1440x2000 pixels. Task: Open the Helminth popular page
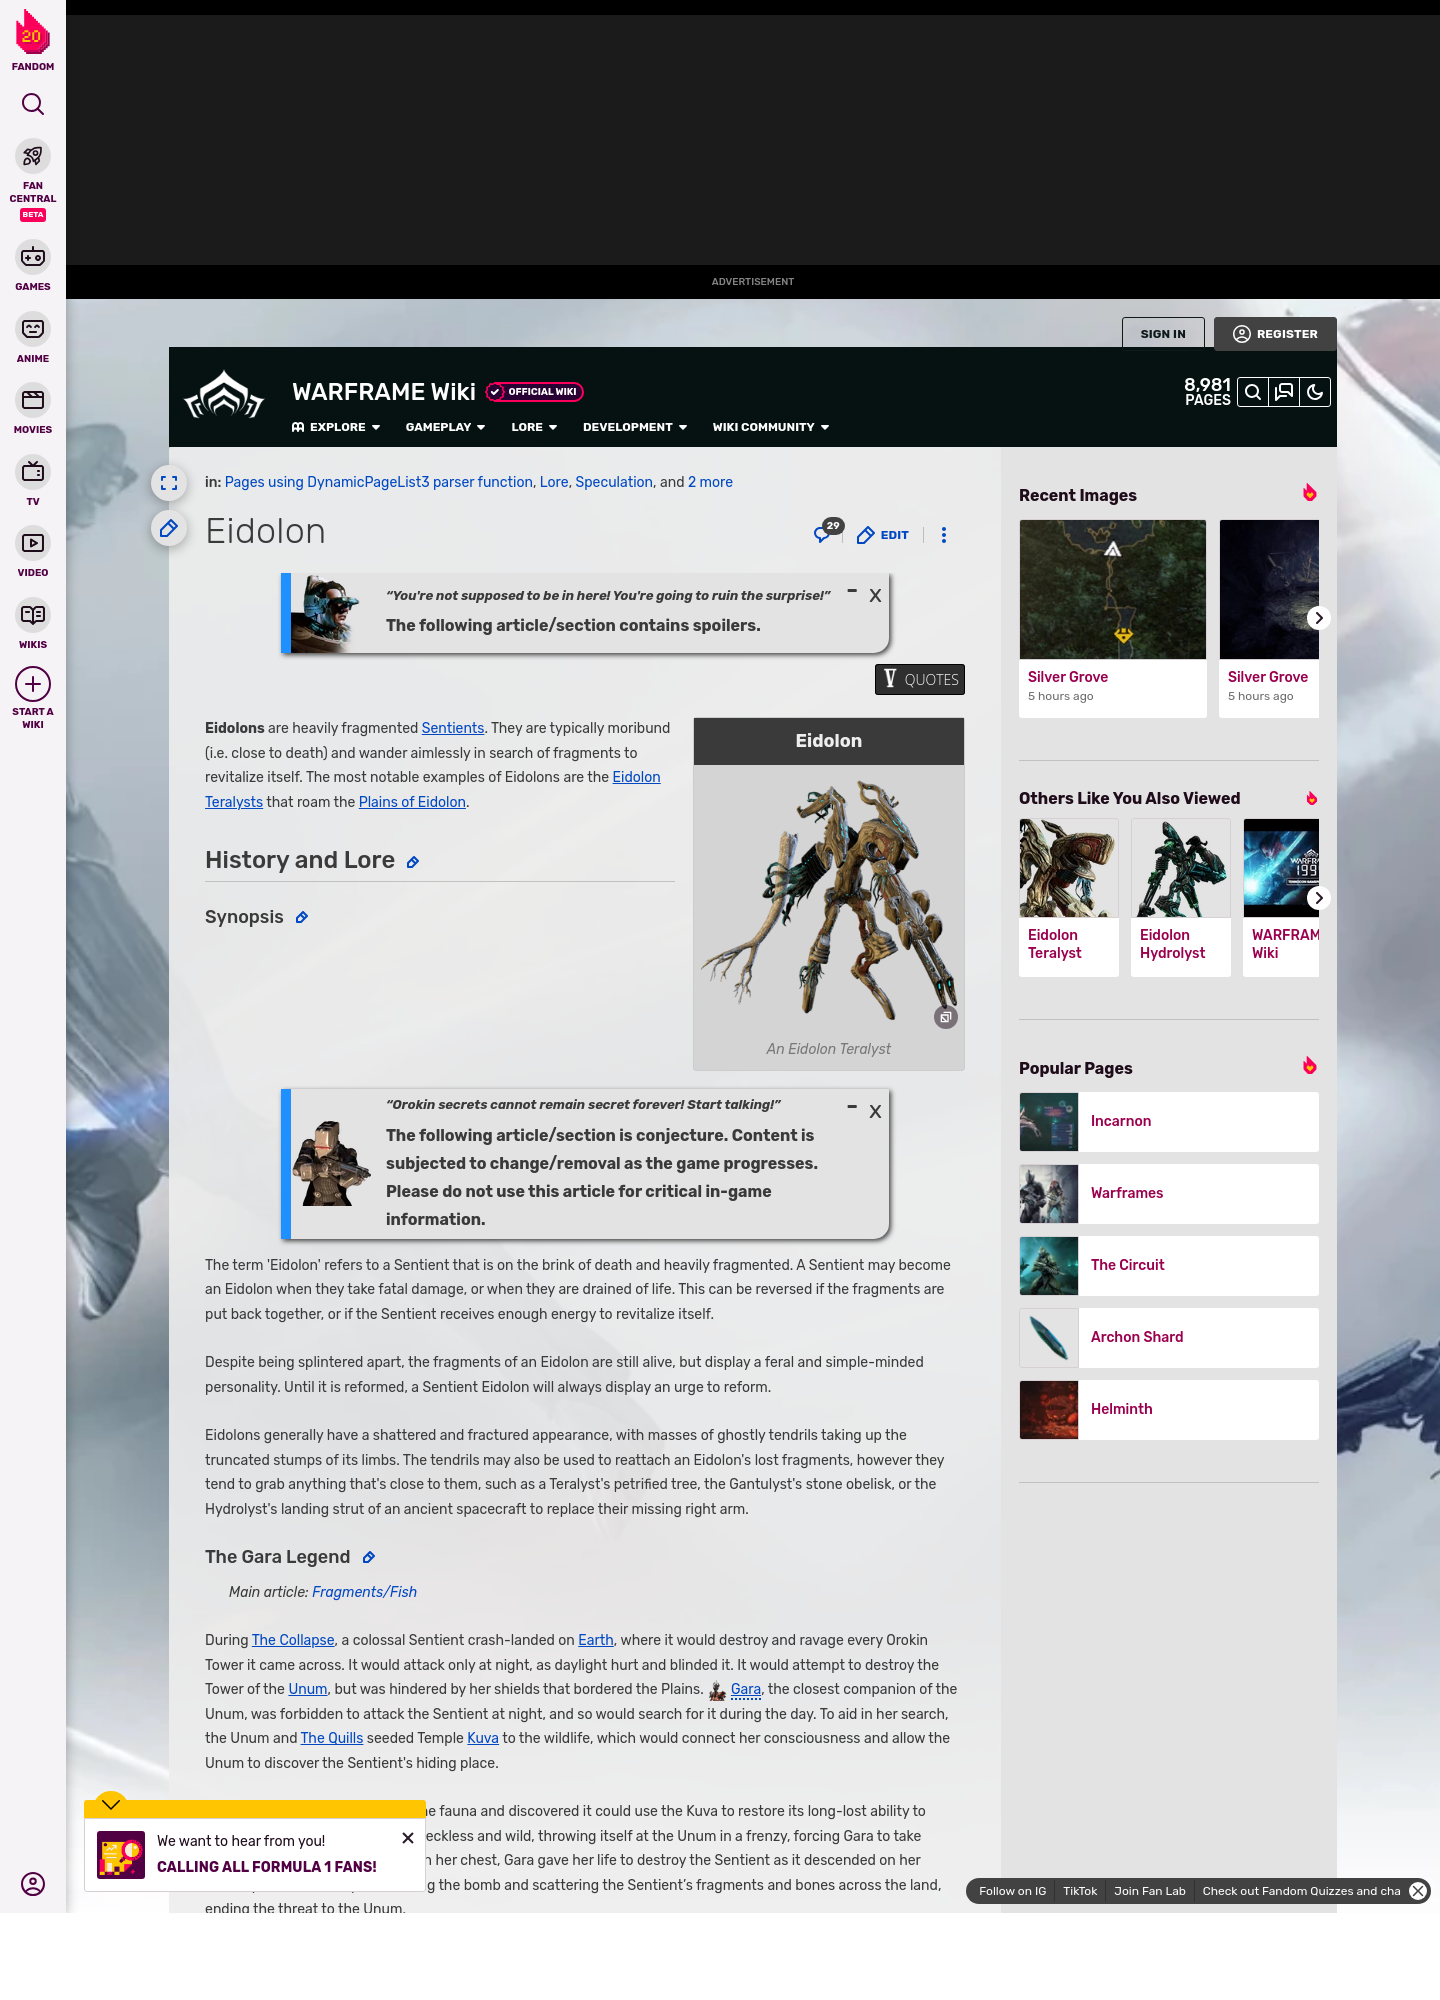1169,1410
